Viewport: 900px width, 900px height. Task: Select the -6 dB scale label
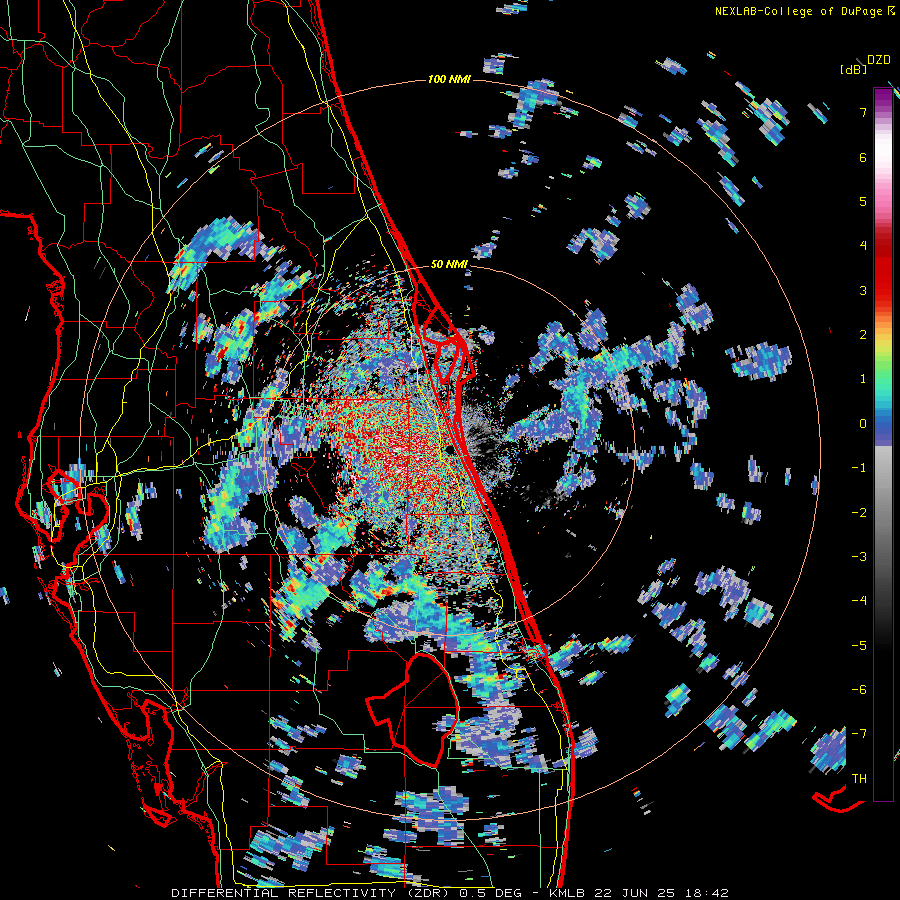pyautogui.click(x=859, y=690)
